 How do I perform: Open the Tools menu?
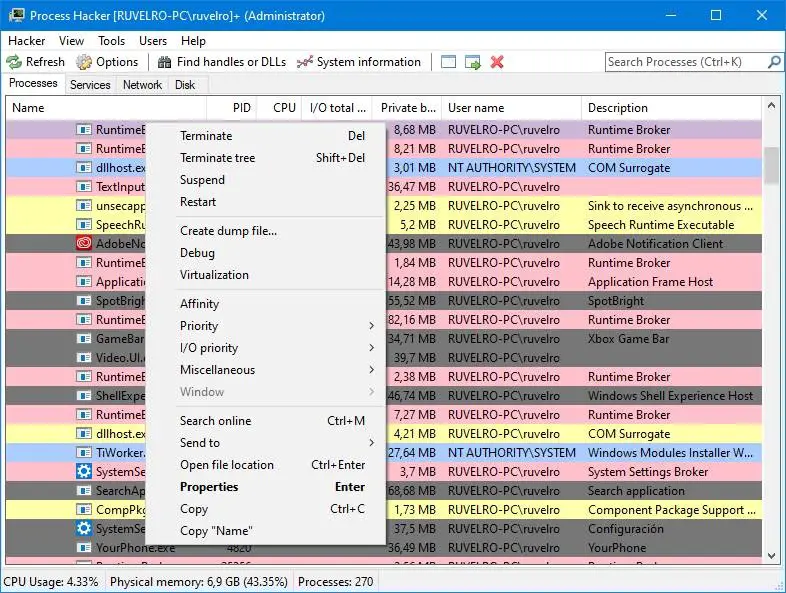111,41
